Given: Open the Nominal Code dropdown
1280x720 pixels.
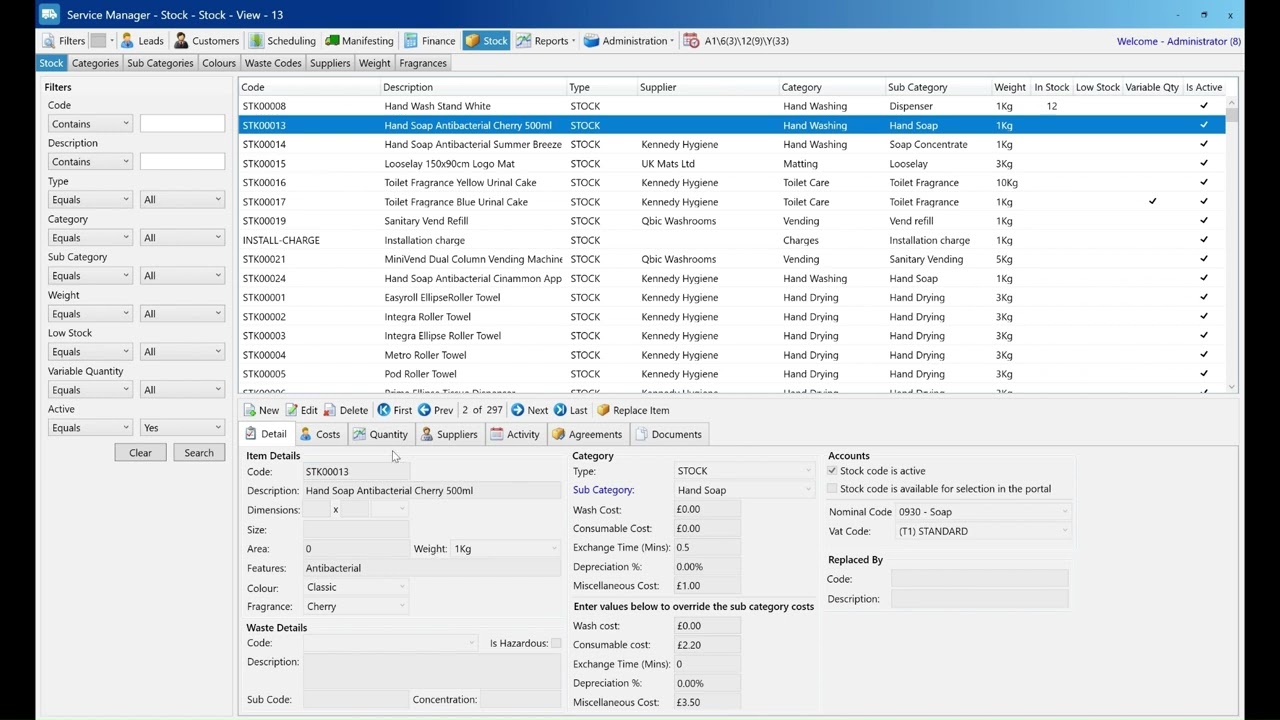Looking at the screenshot, I should click(x=983, y=512).
